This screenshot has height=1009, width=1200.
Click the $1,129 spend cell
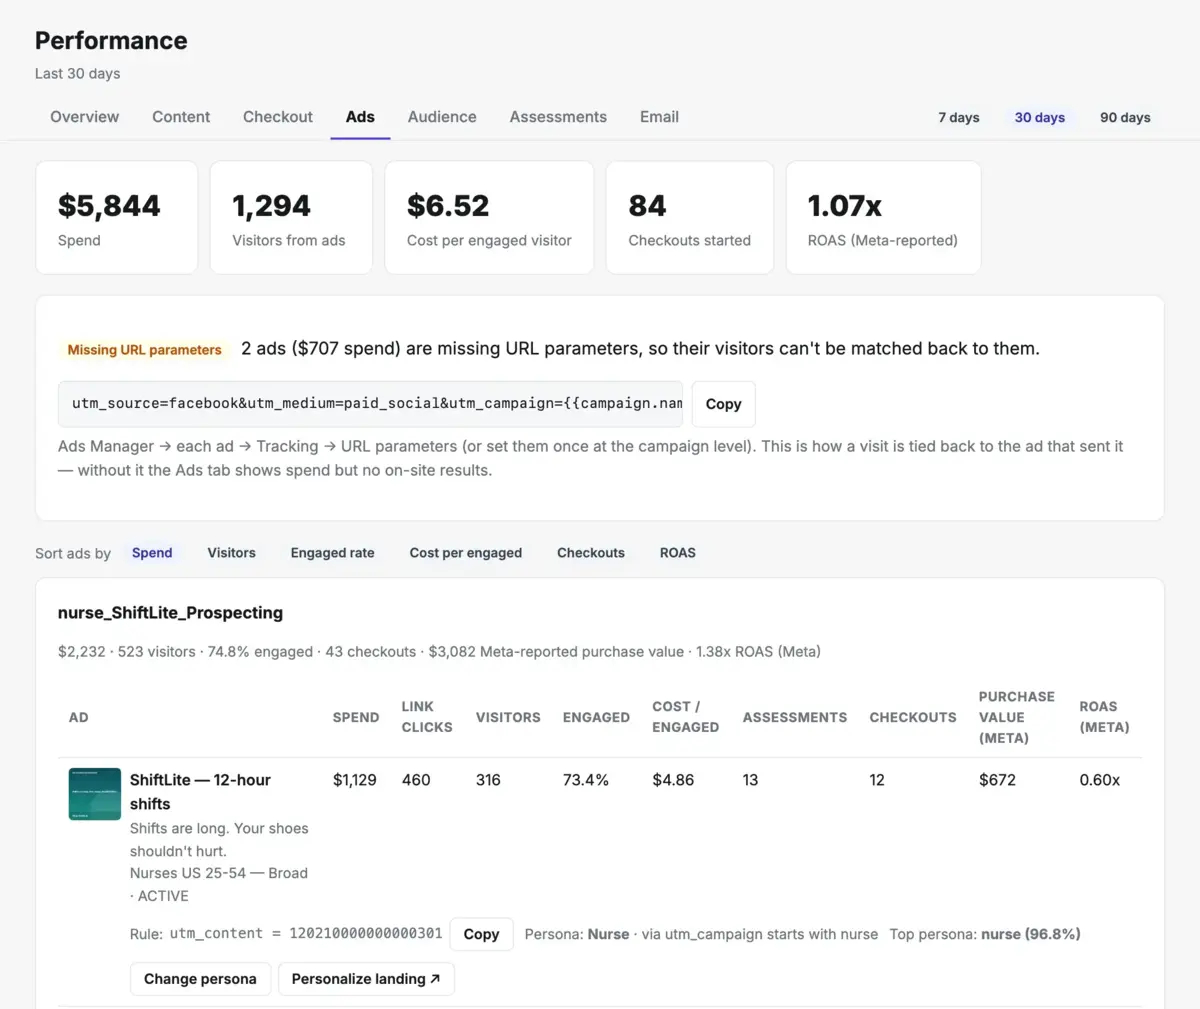[x=355, y=780]
